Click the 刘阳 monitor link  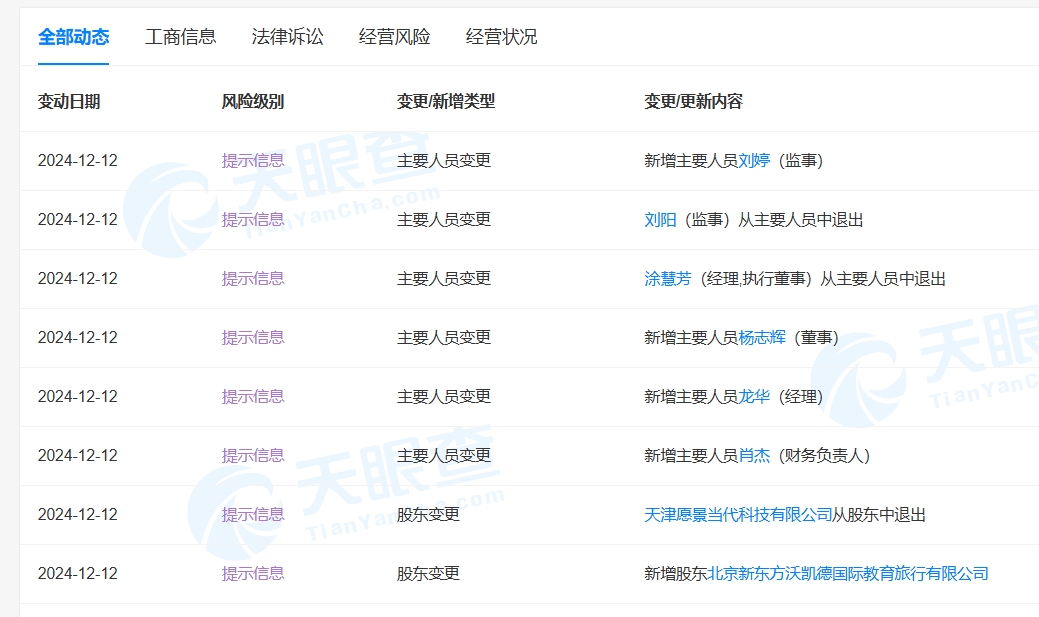[x=657, y=219]
